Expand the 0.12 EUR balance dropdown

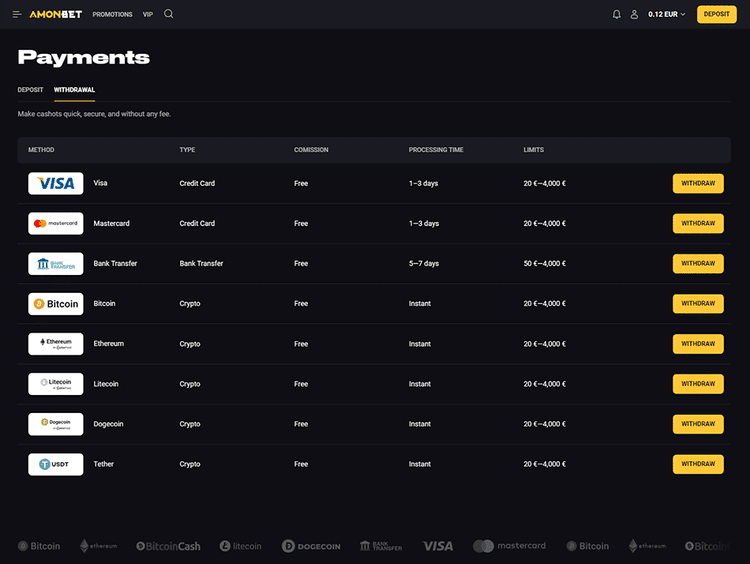[x=667, y=14]
